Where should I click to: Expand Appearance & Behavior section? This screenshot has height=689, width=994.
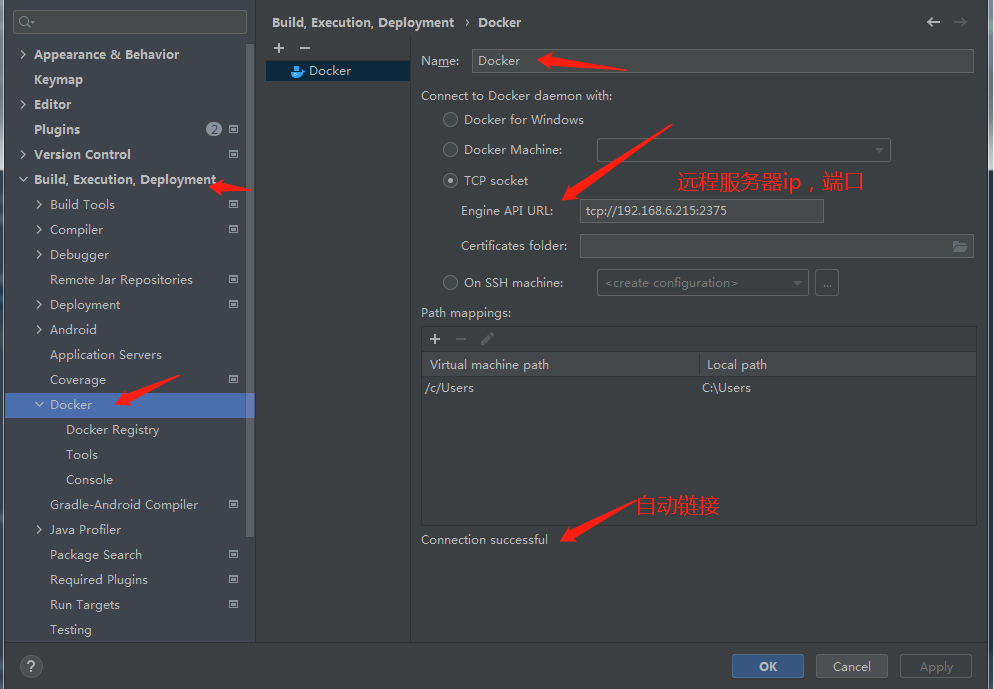point(23,55)
